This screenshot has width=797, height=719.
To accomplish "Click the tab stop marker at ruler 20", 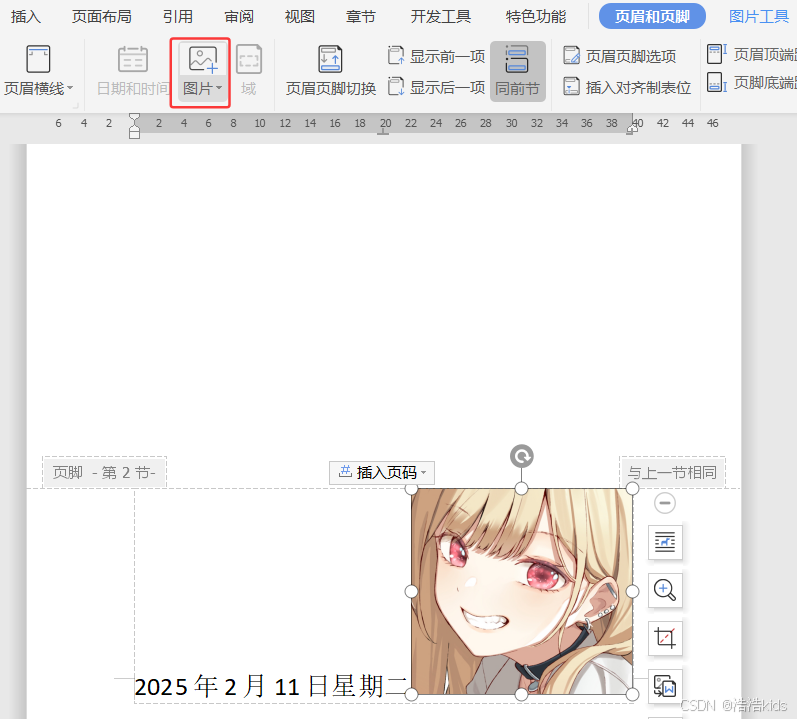I will click(x=383, y=132).
